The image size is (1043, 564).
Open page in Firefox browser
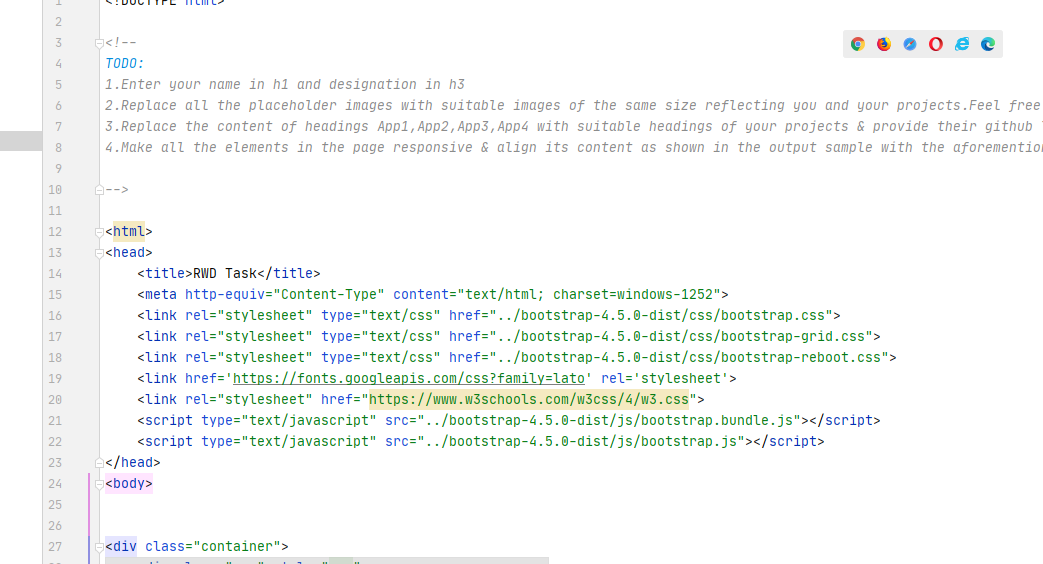pos(884,45)
